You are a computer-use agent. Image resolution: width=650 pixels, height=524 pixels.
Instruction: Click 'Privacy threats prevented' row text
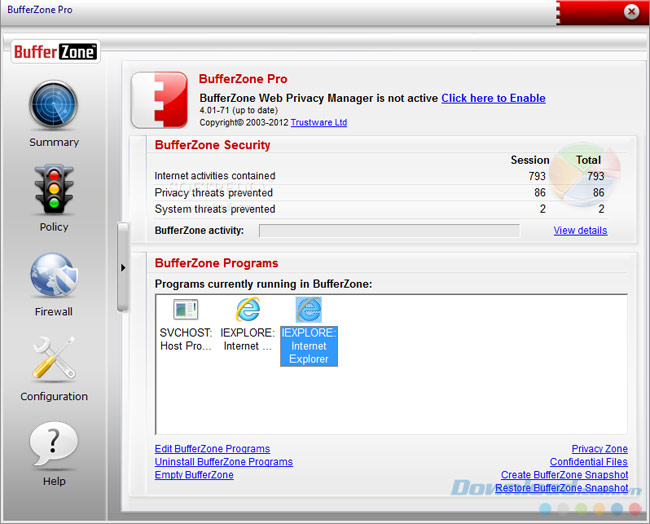(213, 193)
